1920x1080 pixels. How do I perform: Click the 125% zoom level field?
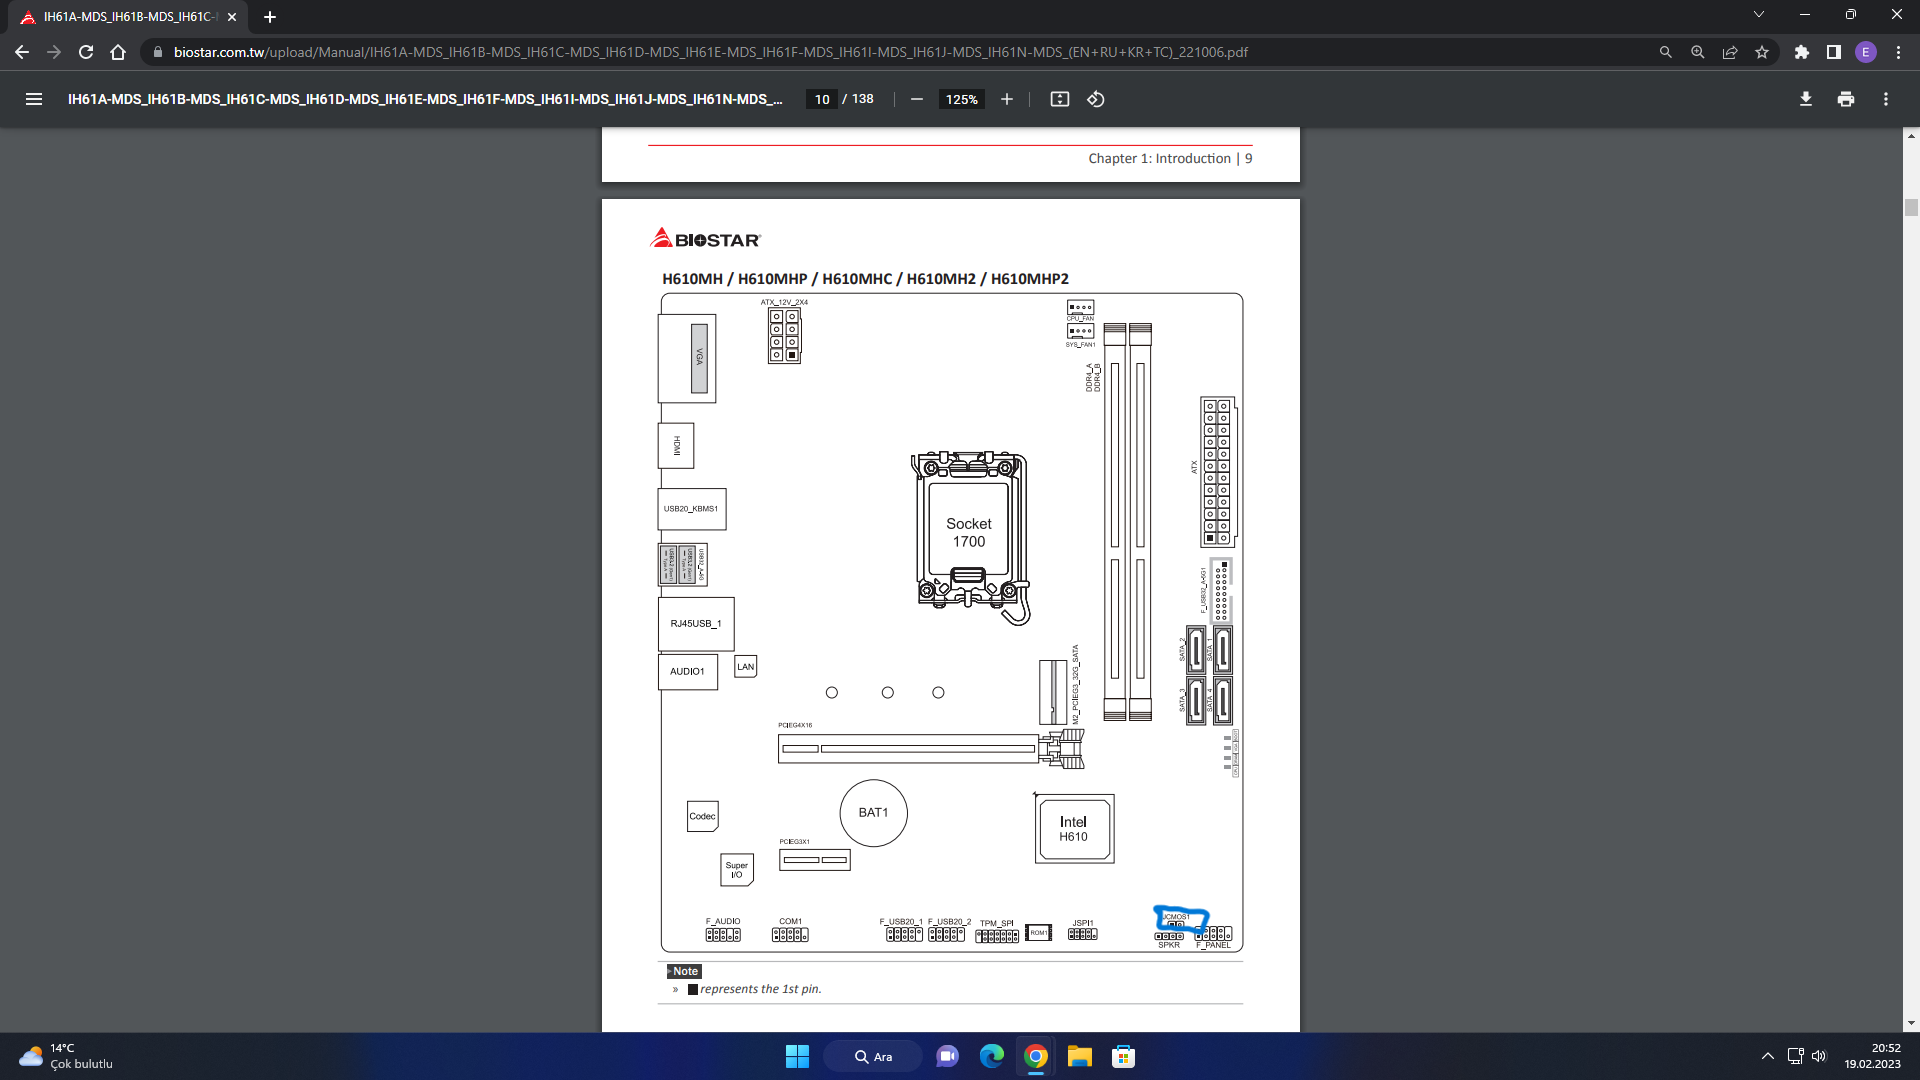click(962, 99)
